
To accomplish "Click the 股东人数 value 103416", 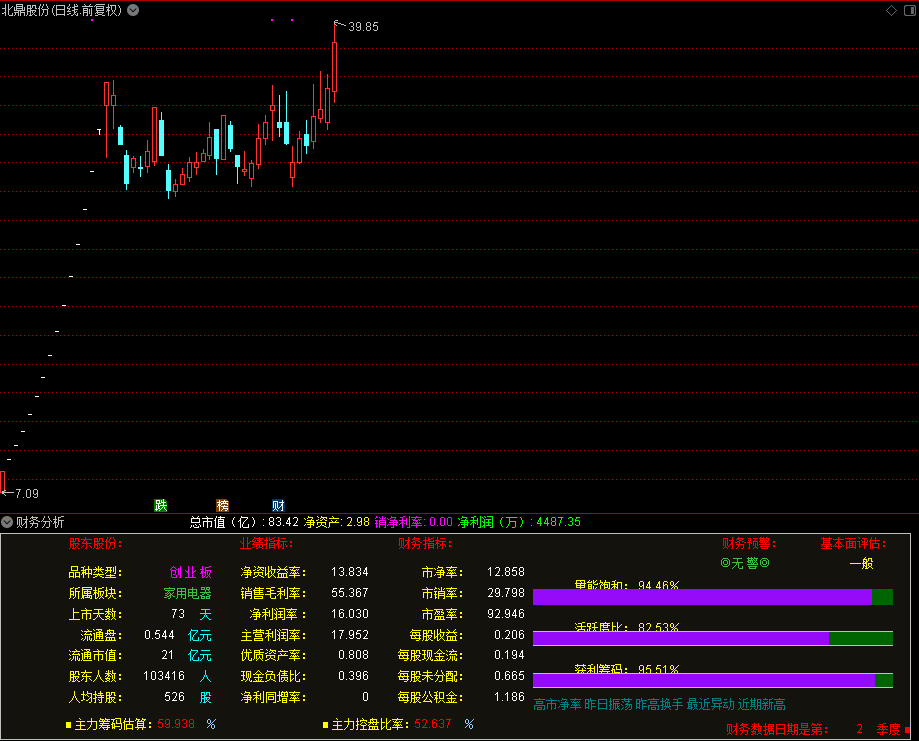I will [x=164, y=676].
